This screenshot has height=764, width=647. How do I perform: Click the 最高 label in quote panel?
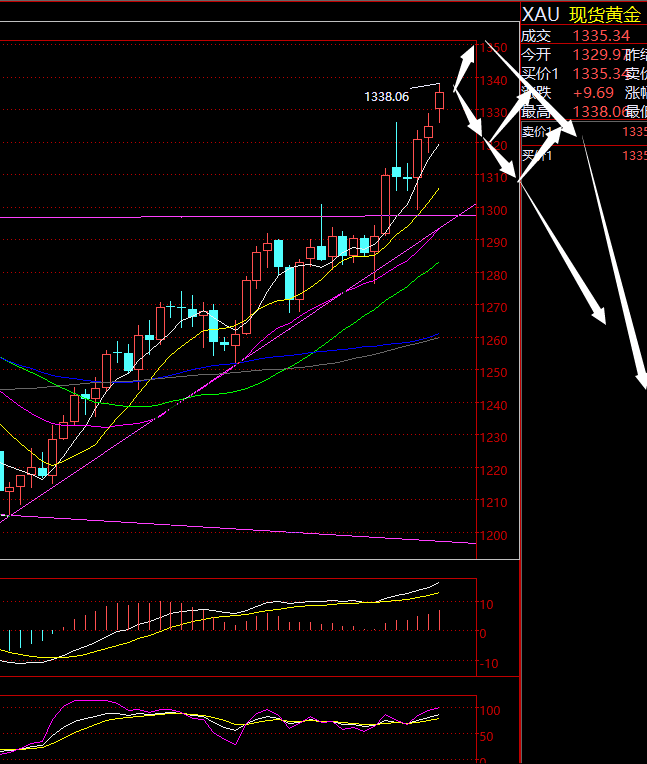536,111
